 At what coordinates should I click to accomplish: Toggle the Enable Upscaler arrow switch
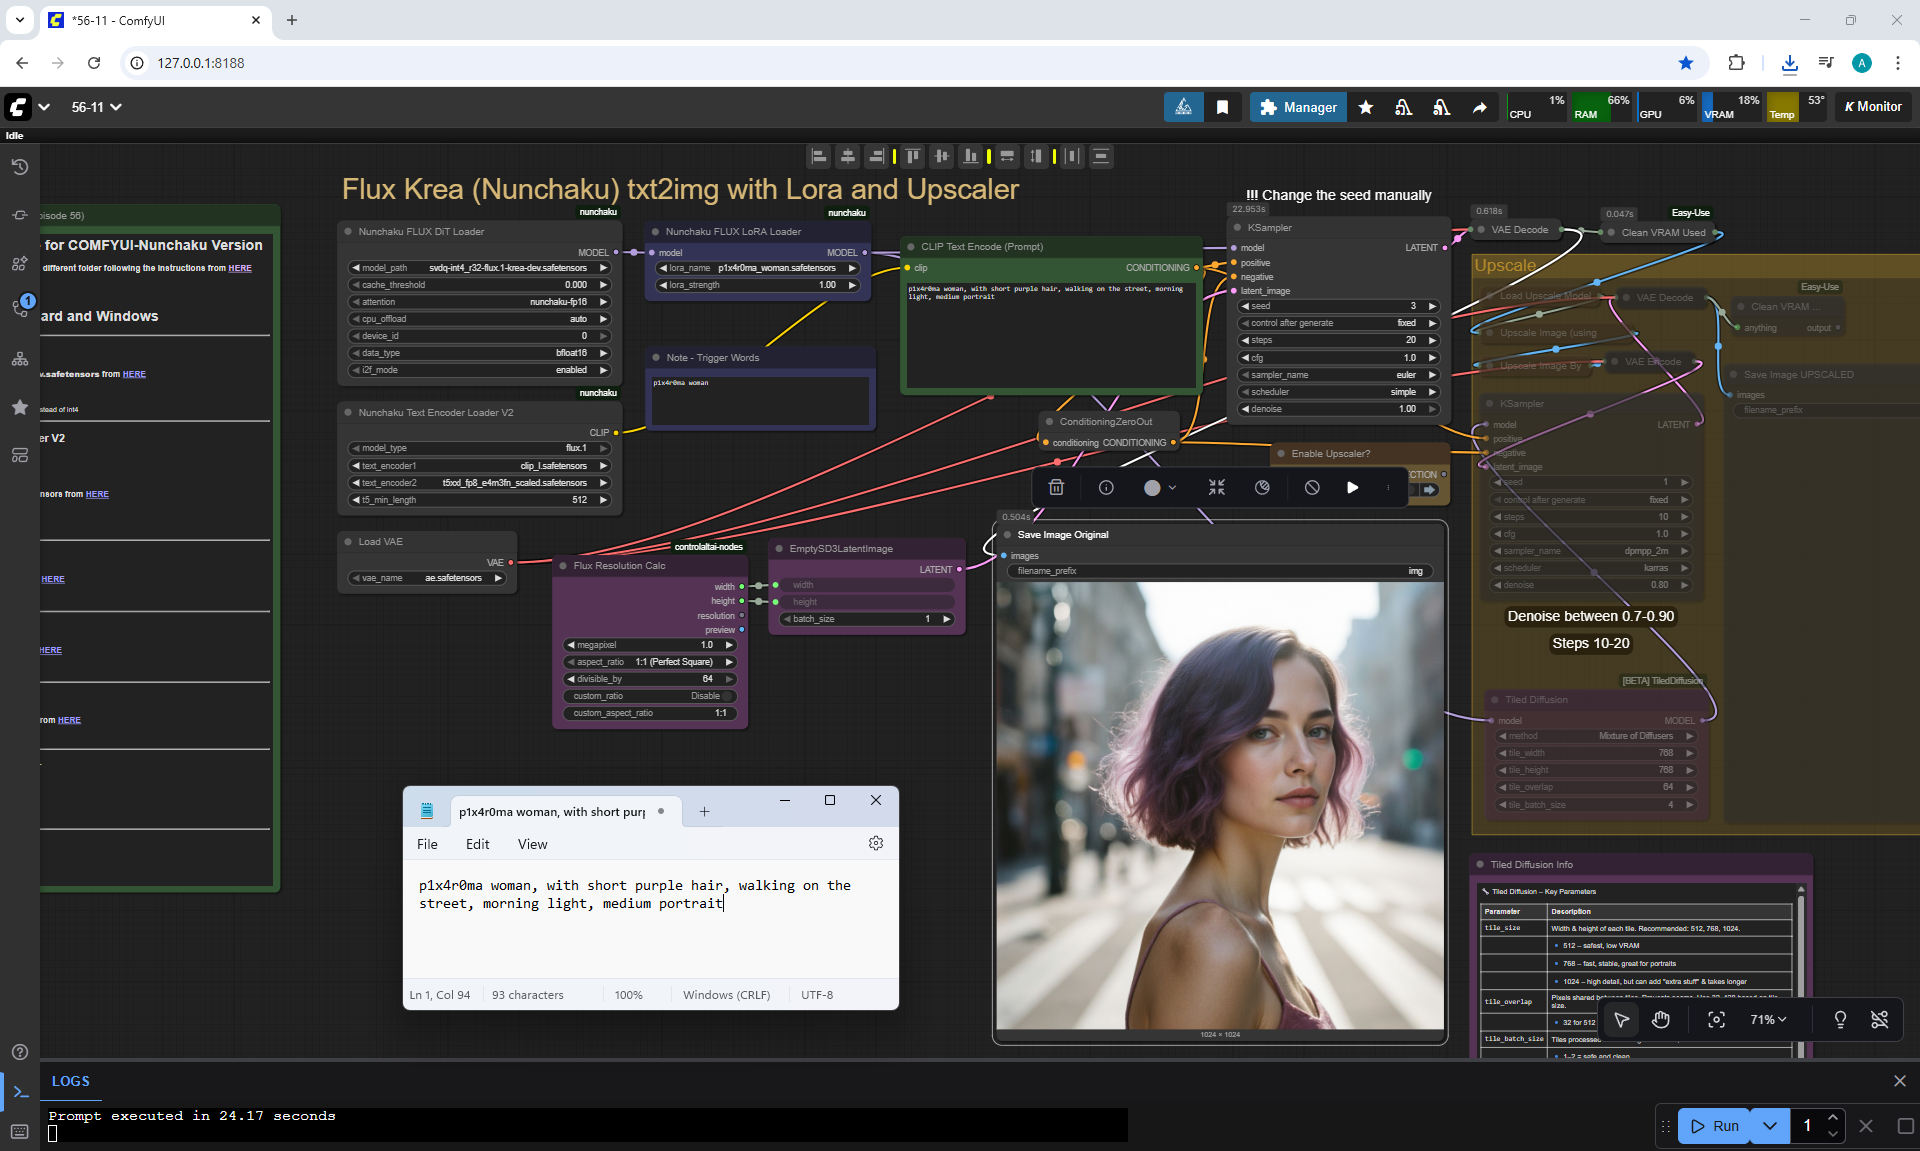point(1429,489)
